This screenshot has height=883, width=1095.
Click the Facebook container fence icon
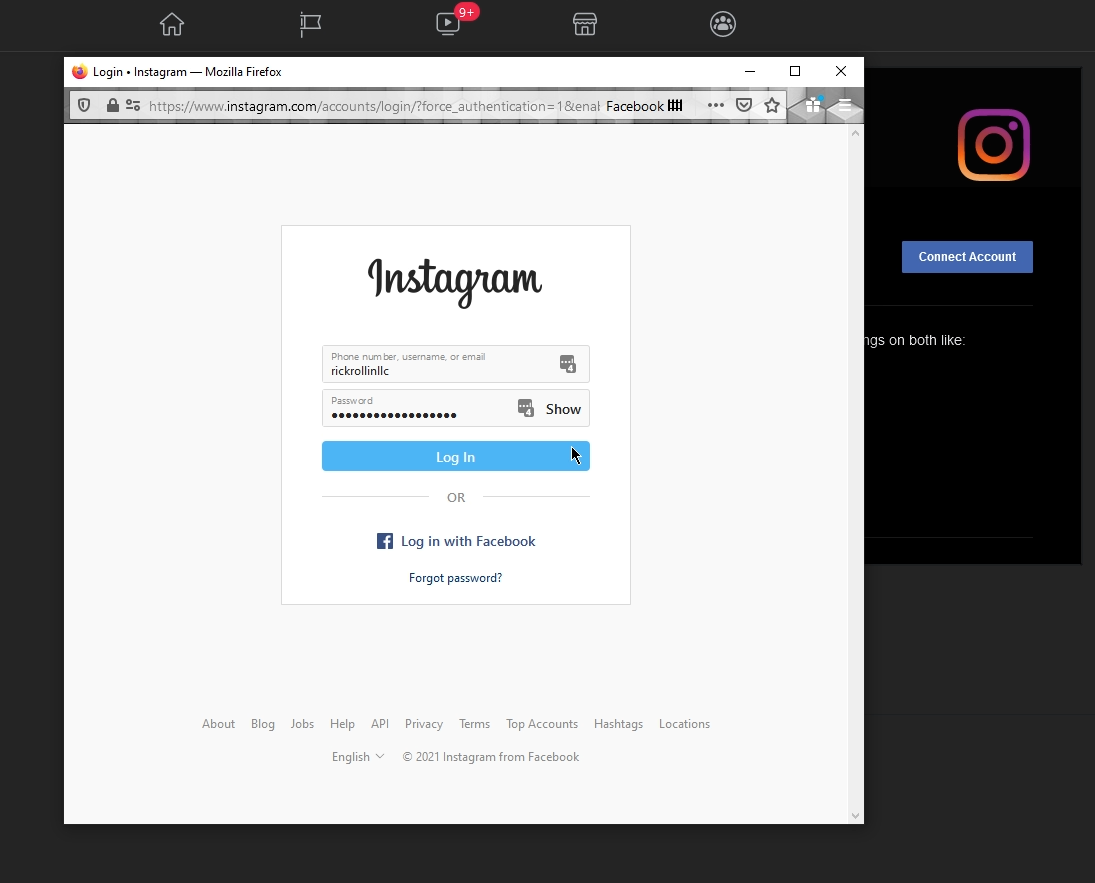675,105
